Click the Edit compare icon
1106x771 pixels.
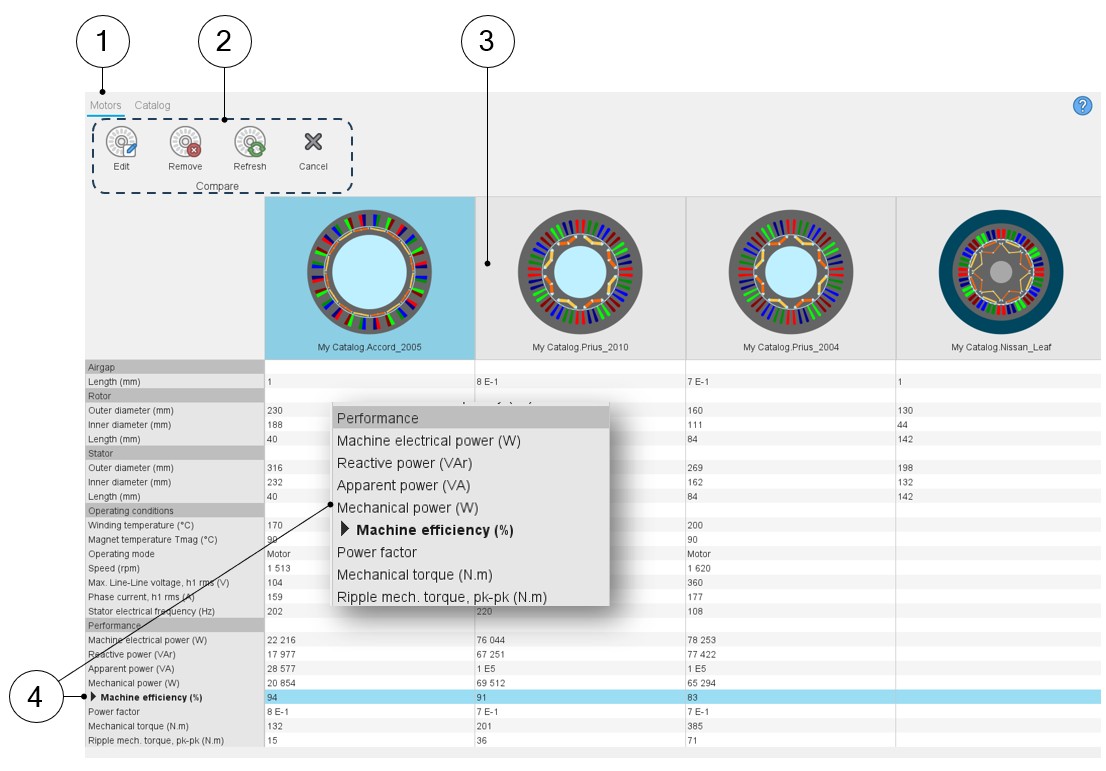click(x=121, y=143)
